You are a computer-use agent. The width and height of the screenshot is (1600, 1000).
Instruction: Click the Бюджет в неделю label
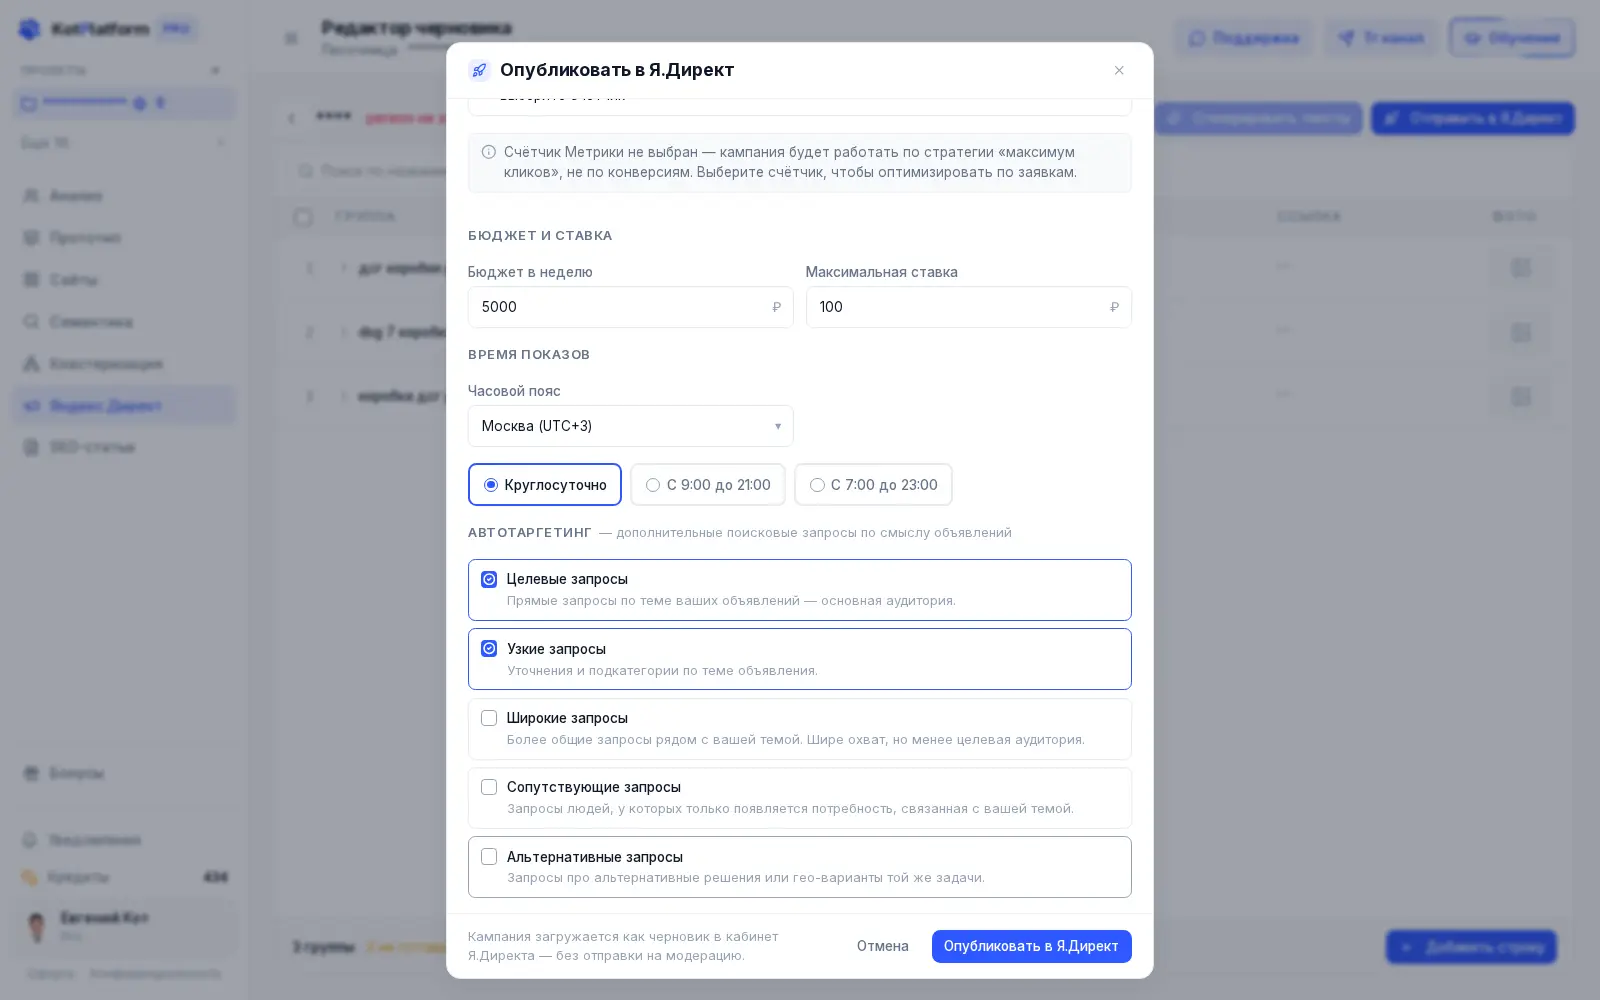pos(530,272)
